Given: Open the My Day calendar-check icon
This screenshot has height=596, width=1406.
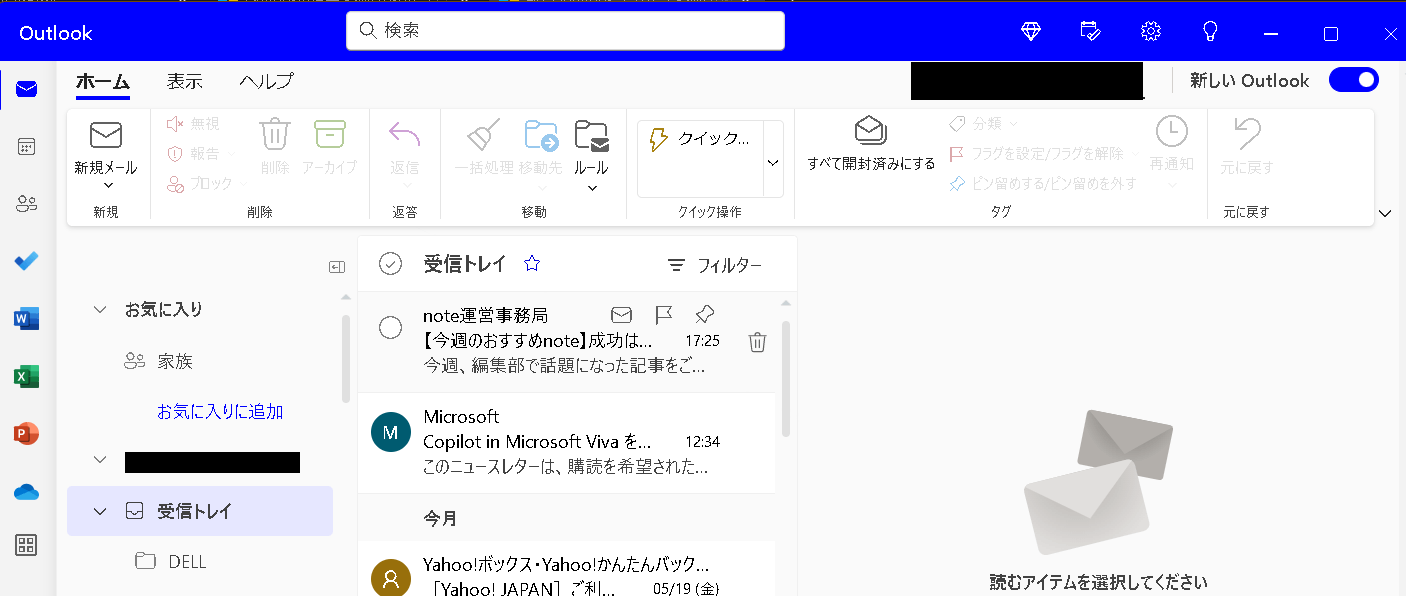Looking at the screenshot, I should [1091, 32].
